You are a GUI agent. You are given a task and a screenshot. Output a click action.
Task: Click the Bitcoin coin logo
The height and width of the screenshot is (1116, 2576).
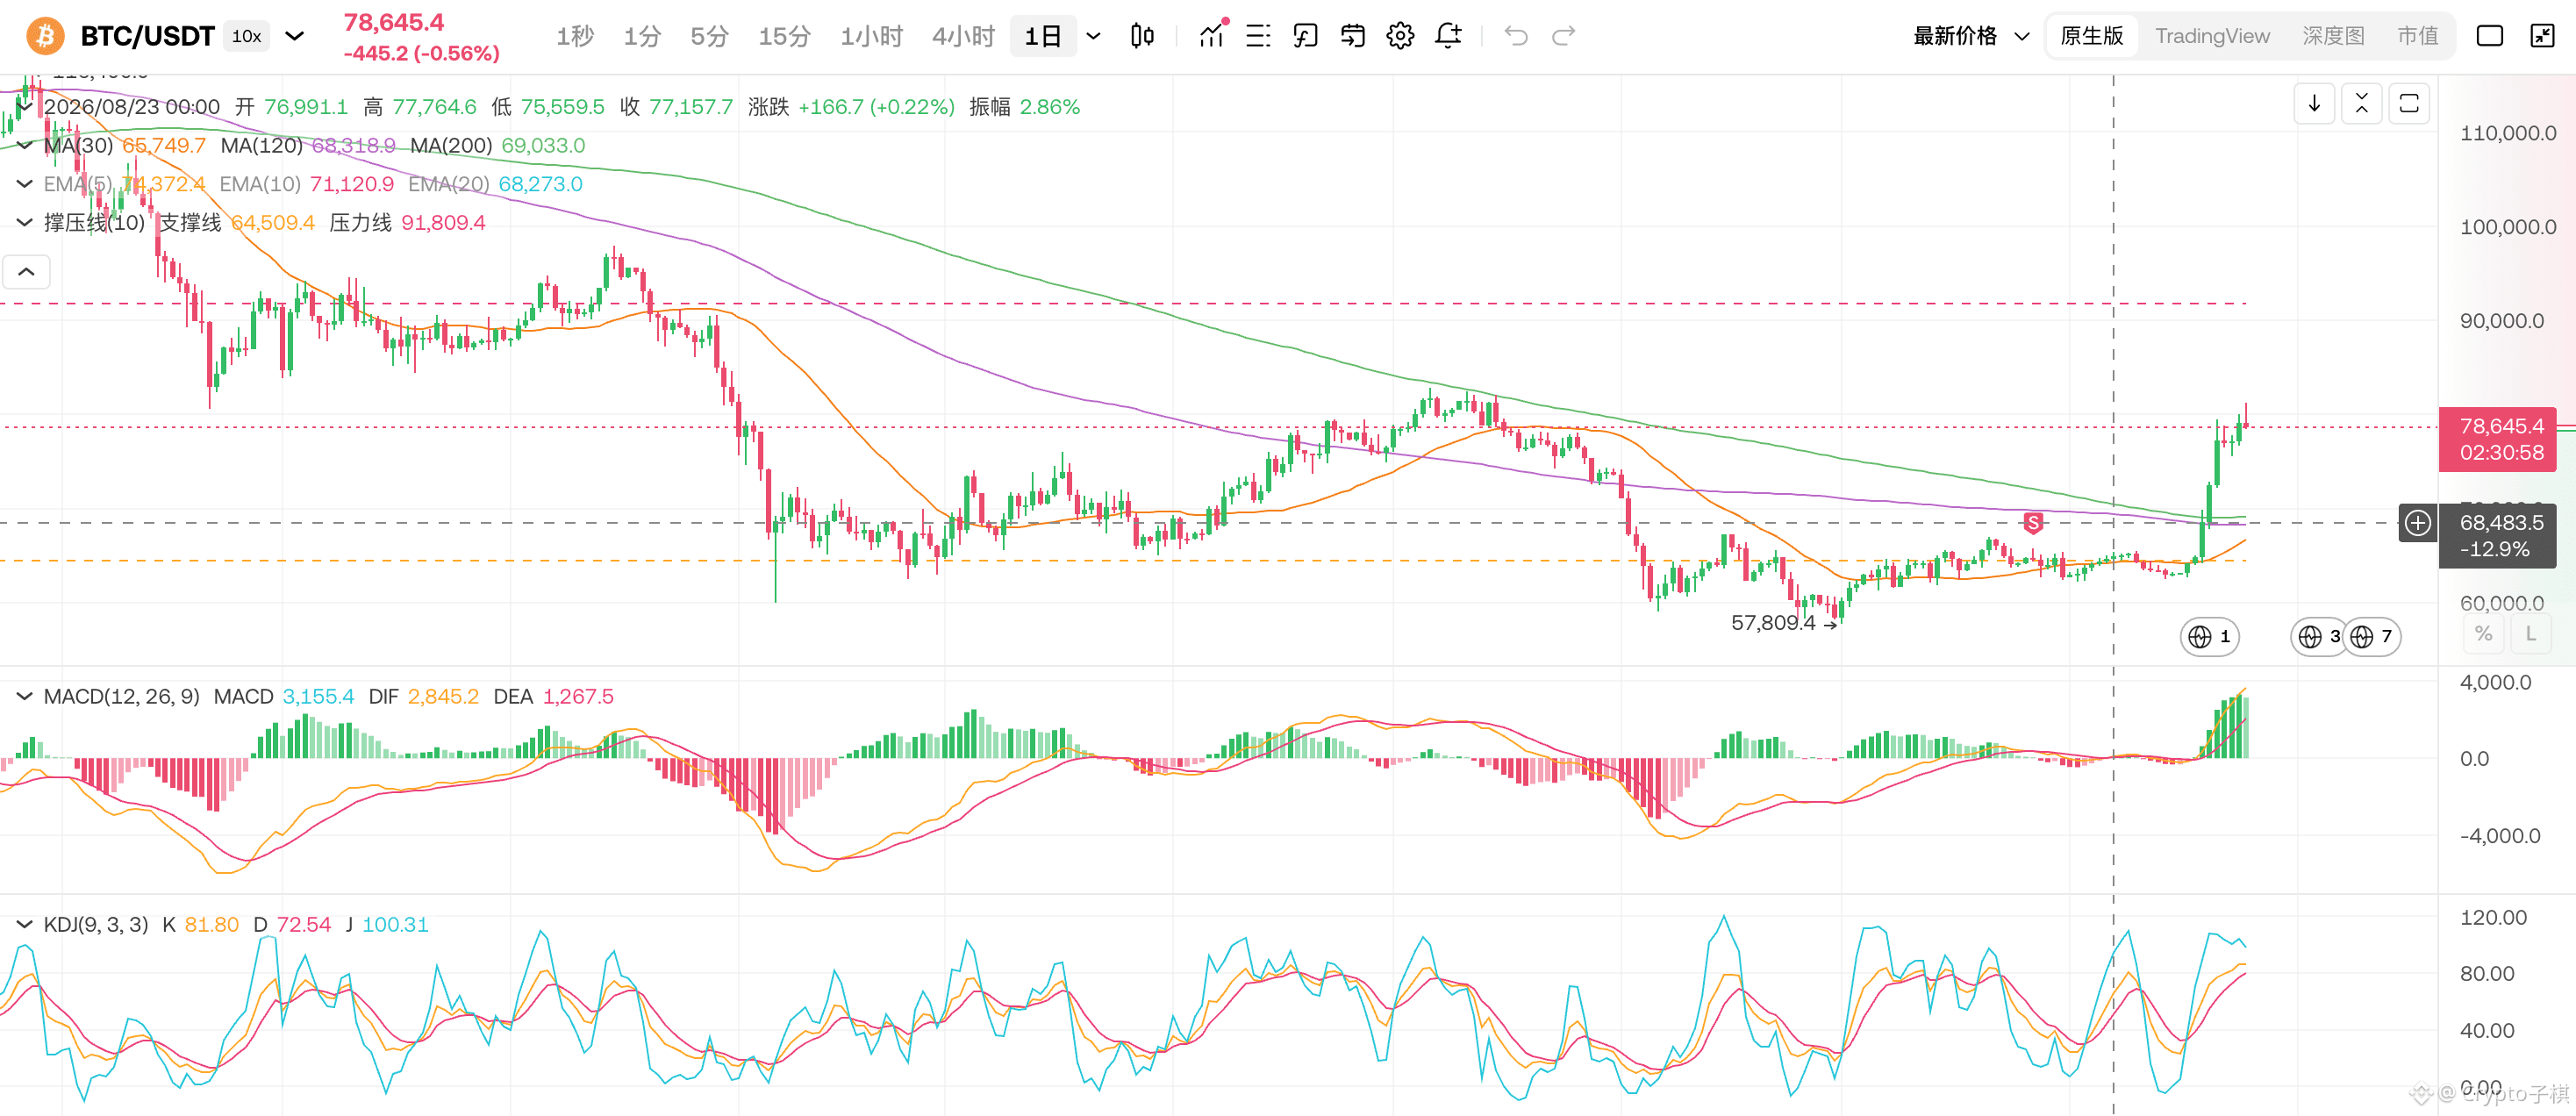45,36
